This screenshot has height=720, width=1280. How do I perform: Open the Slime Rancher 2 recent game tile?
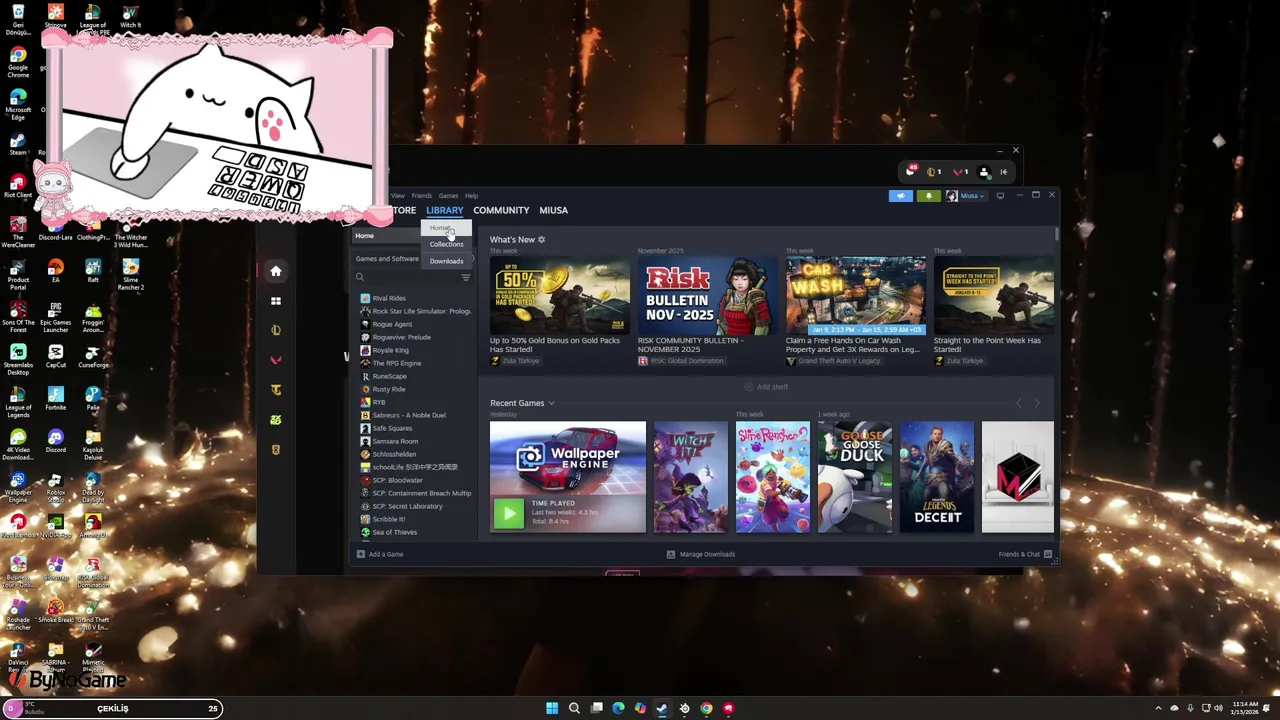click(x=773, y=477)
